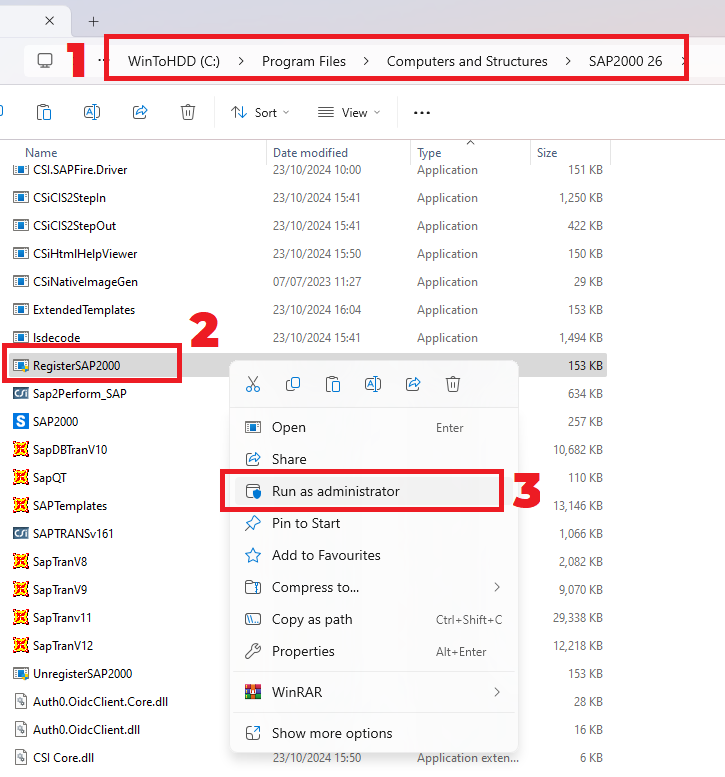Select the CSiHtmlHelpViewer file
Viewport: 725px width, 777px height.
tap(85, 254)
